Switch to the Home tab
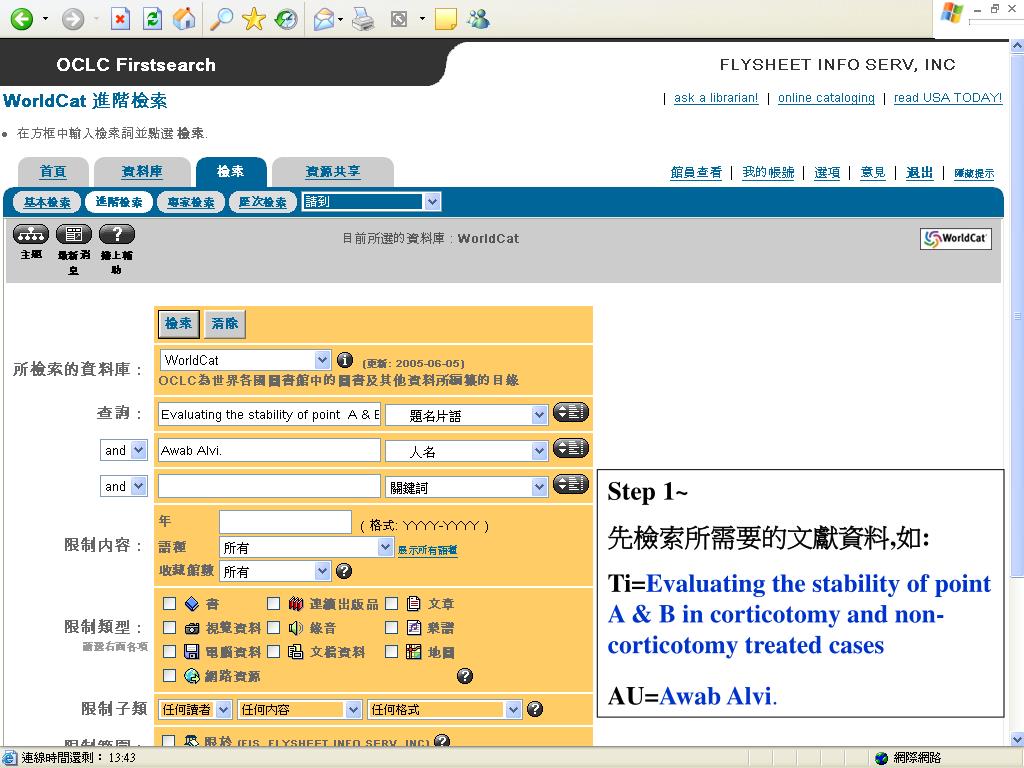The image size is (1024, 768). (53, 172)
